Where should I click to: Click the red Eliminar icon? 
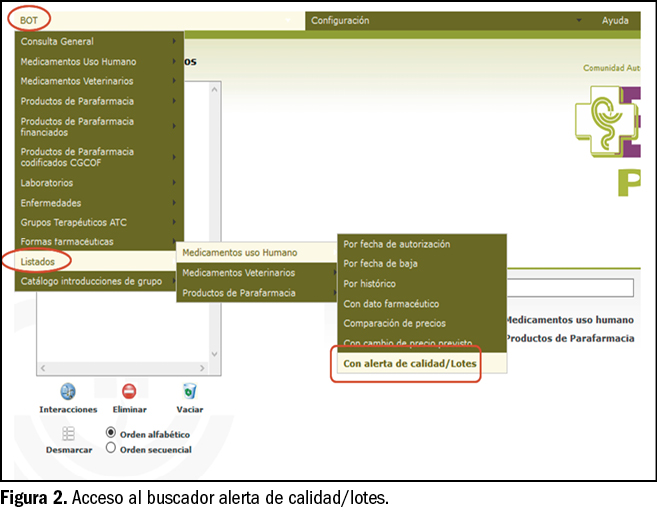pos(129,391)
